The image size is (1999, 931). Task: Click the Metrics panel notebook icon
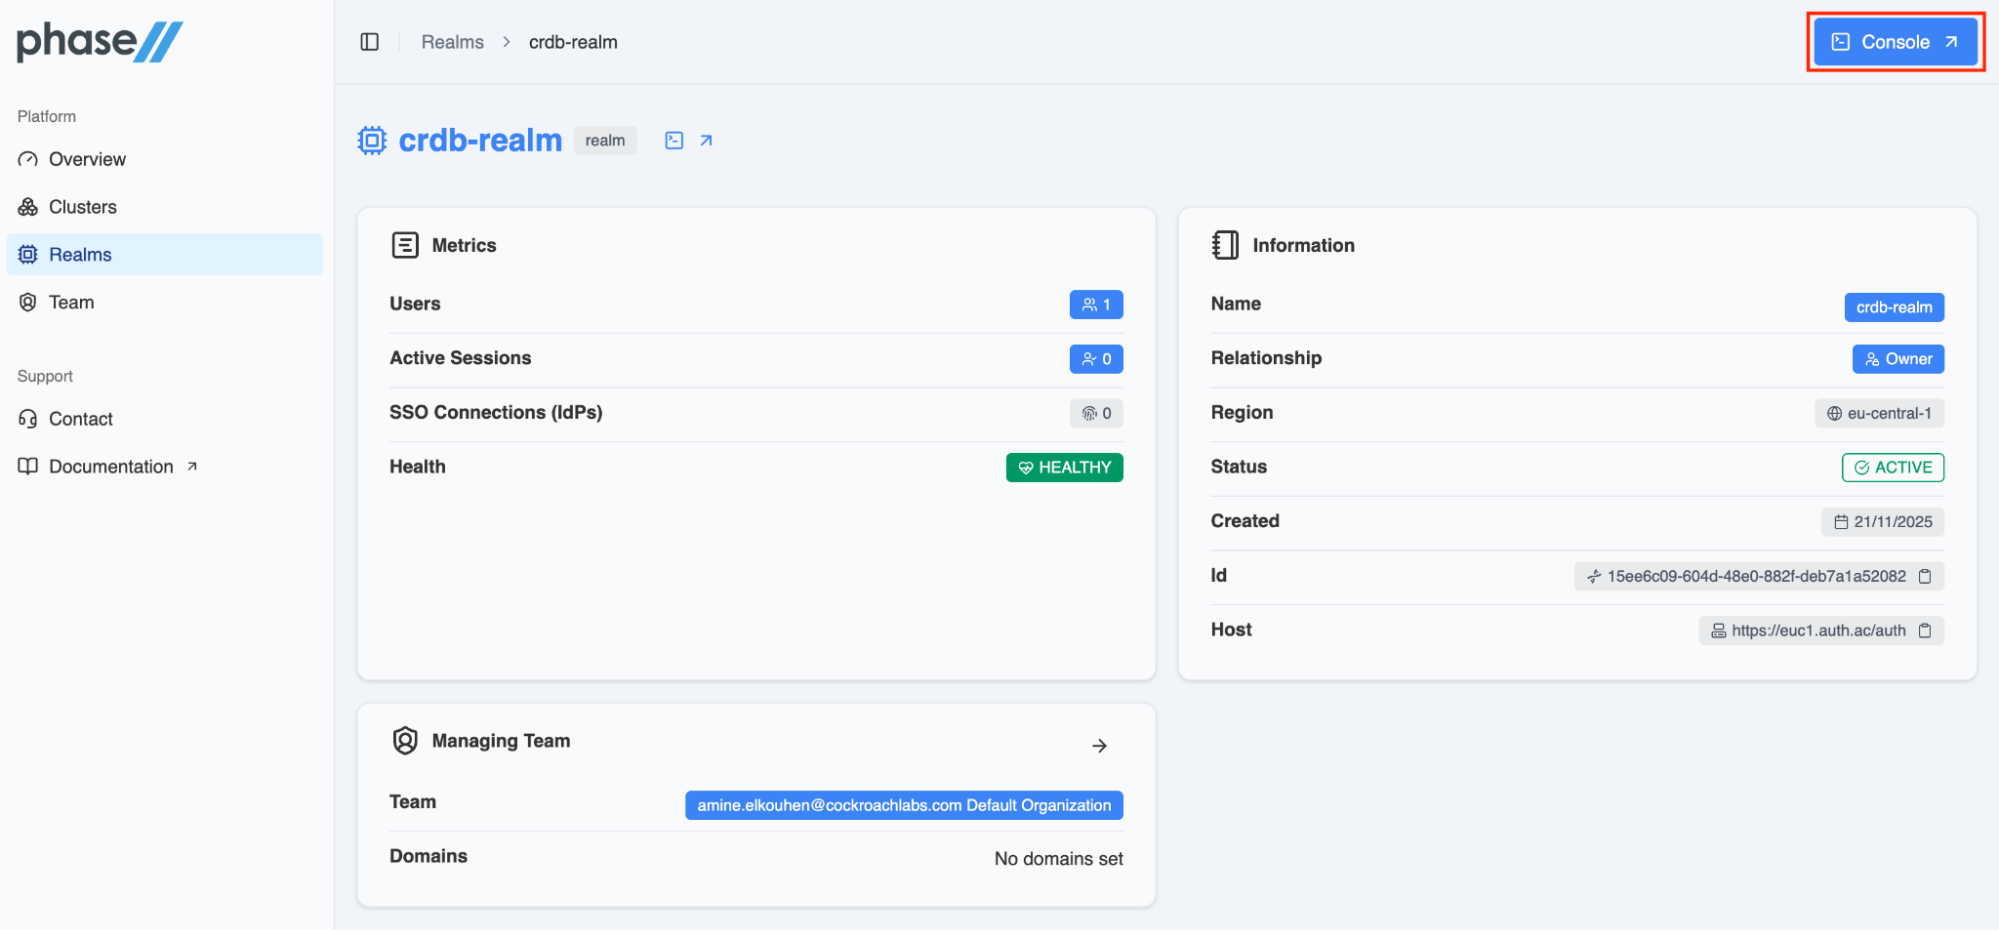[x=405, y=244]
